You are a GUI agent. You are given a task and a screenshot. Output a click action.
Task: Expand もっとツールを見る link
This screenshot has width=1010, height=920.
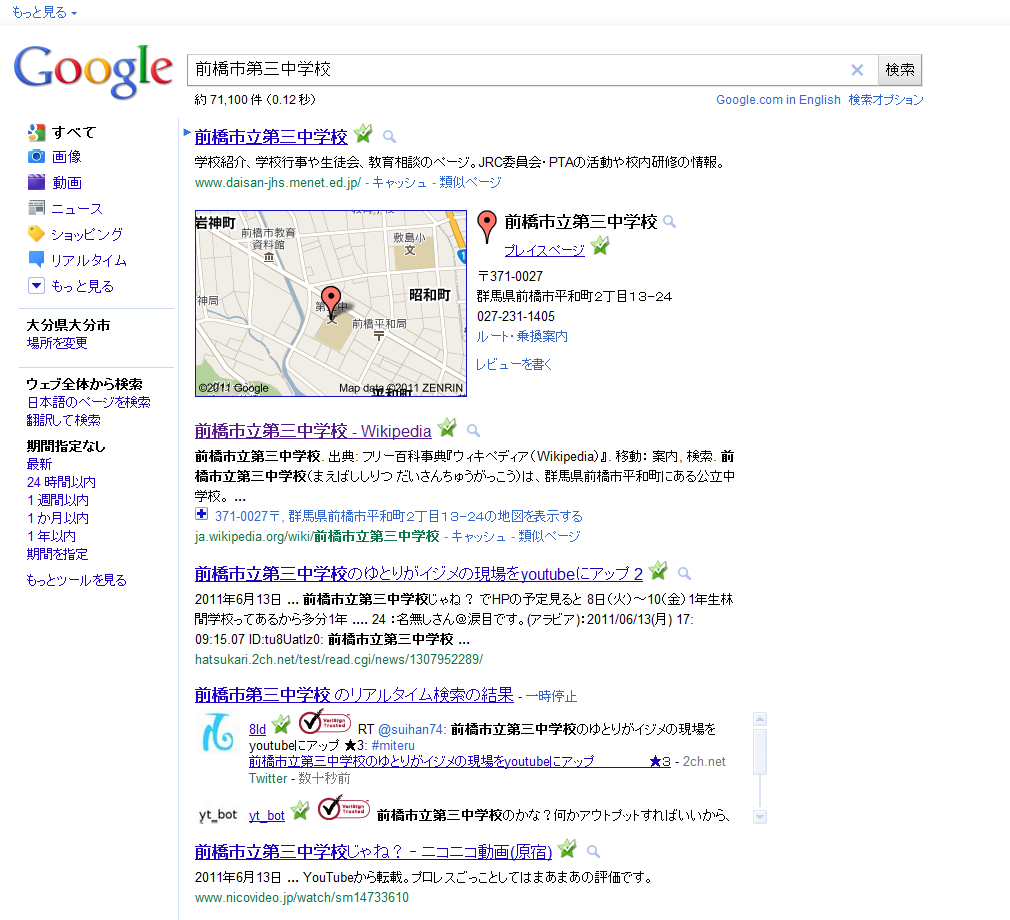[x=76, y=580]
